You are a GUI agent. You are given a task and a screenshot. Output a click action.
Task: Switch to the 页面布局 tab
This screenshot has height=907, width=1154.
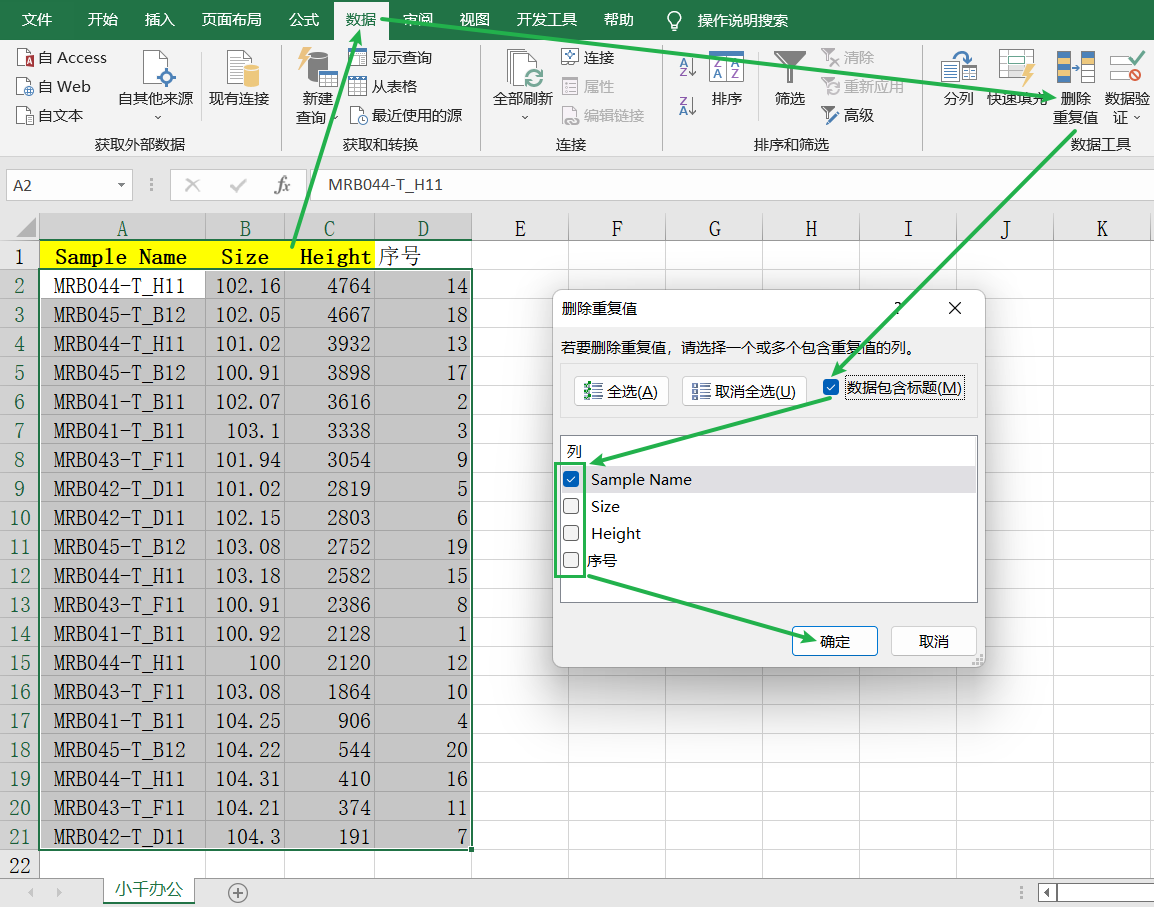(x=232, y=20)
